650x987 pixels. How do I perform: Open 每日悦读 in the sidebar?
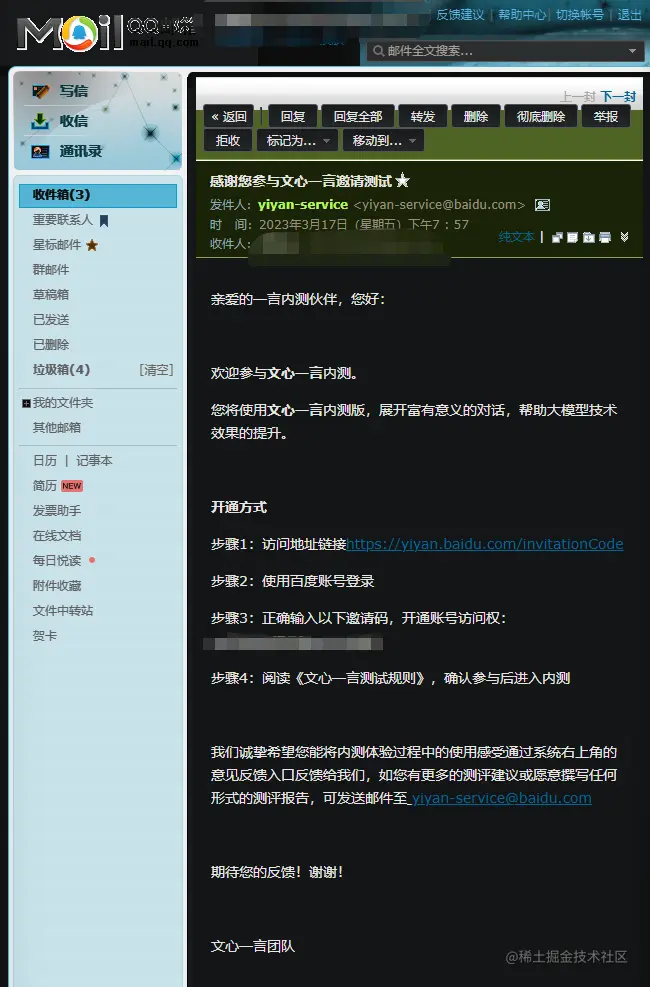coord(57,560)
